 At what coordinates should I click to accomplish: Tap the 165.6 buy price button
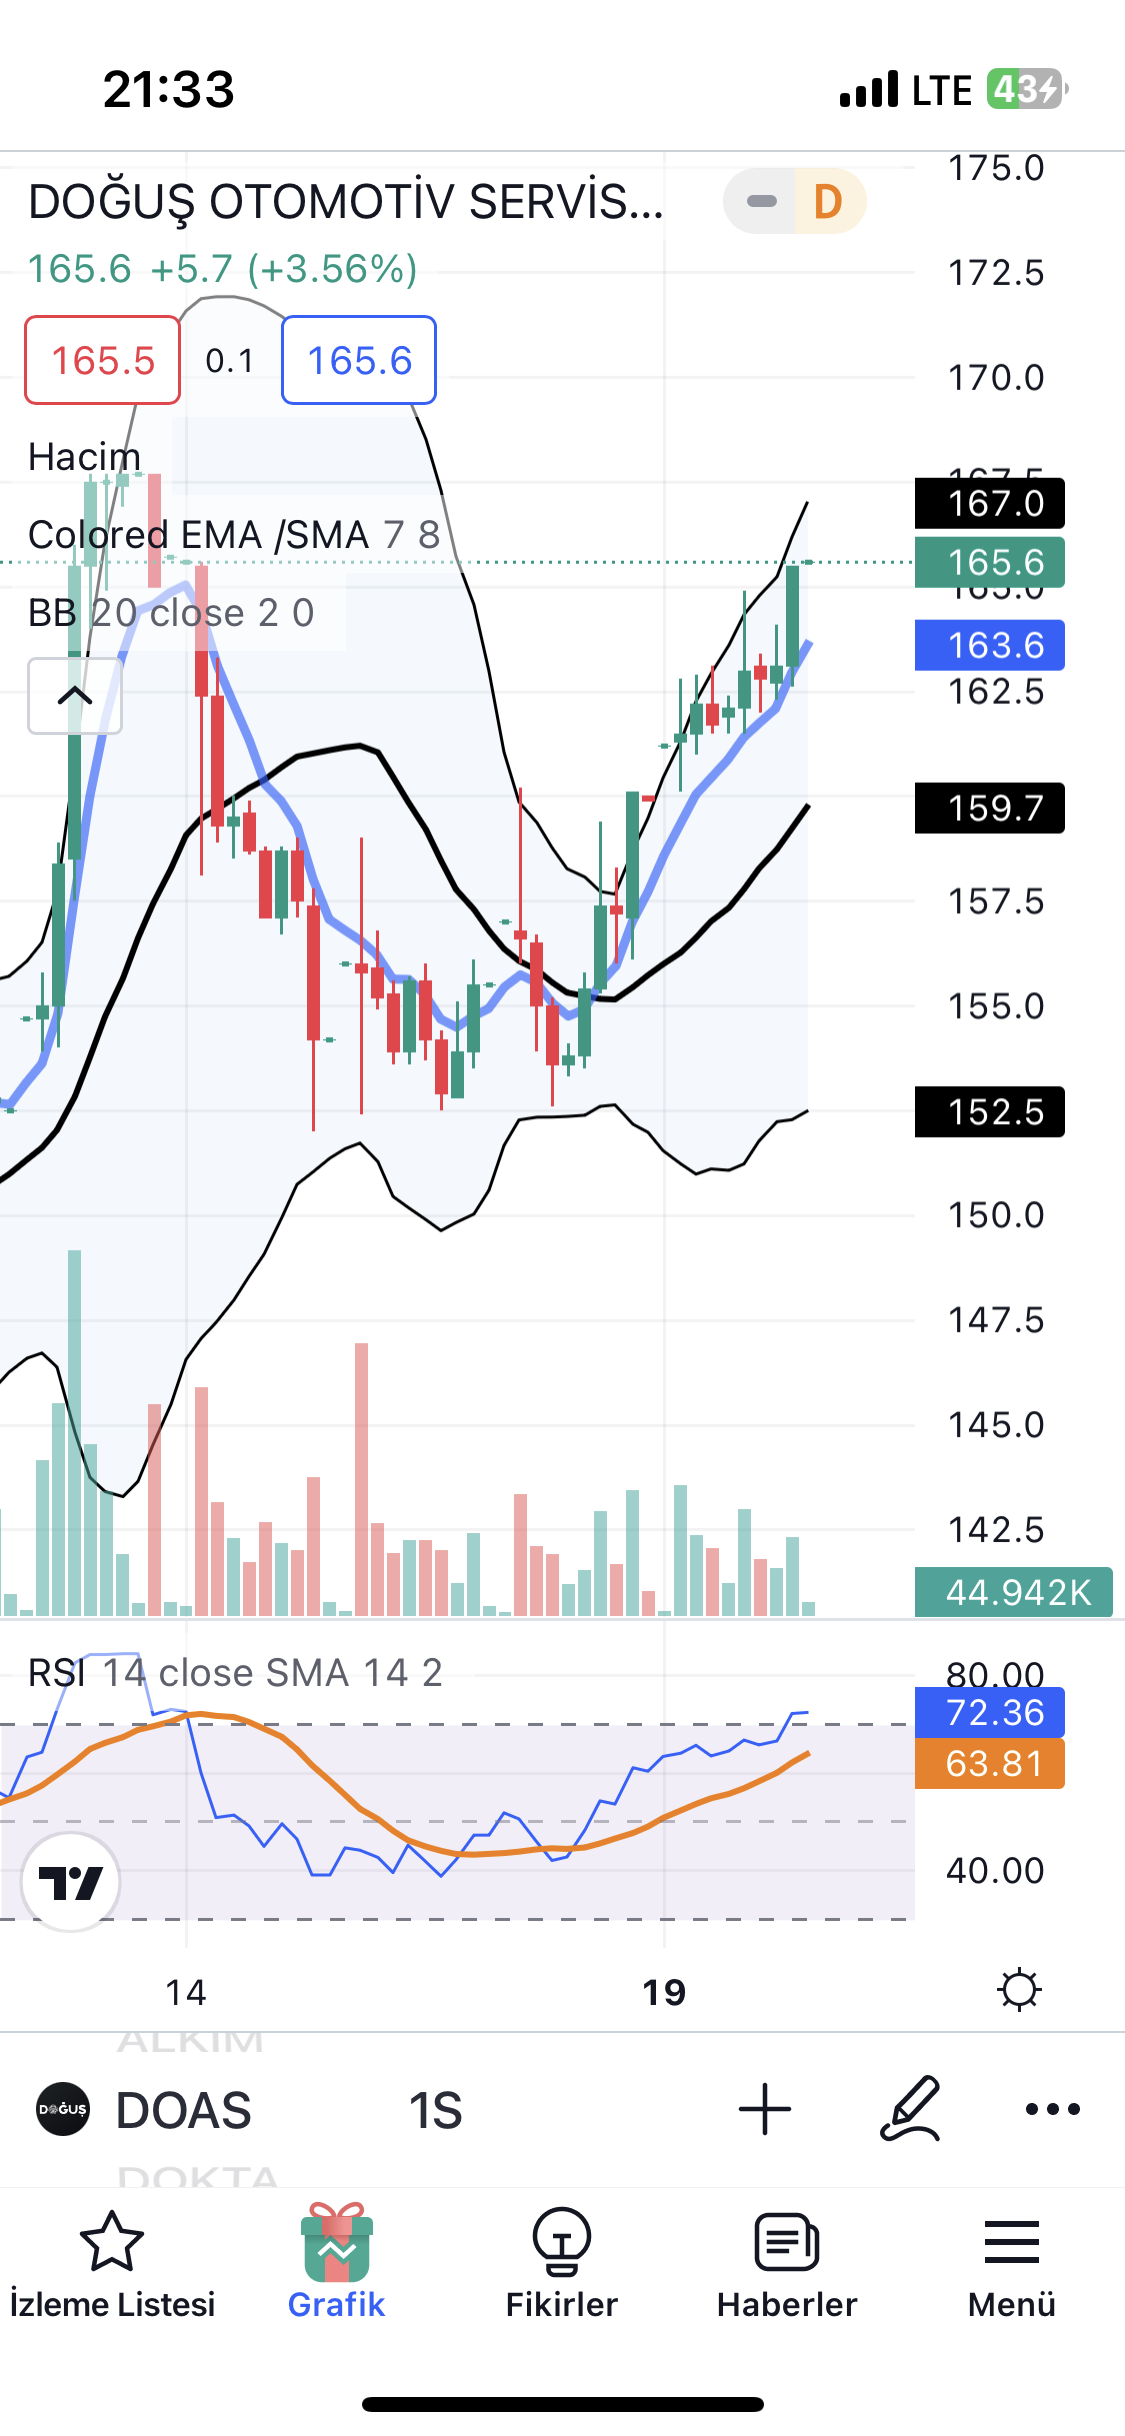tap(359, 360)
